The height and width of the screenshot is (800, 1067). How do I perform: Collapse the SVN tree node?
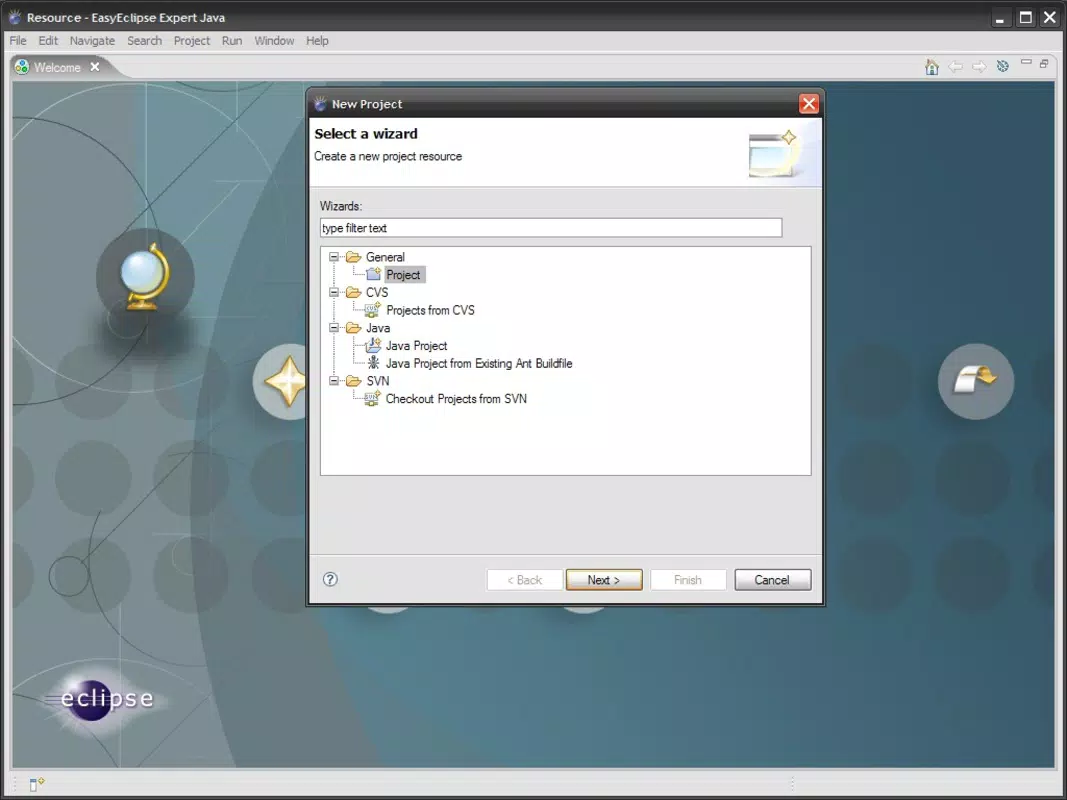pyautogui.click(x=333, y=381)
